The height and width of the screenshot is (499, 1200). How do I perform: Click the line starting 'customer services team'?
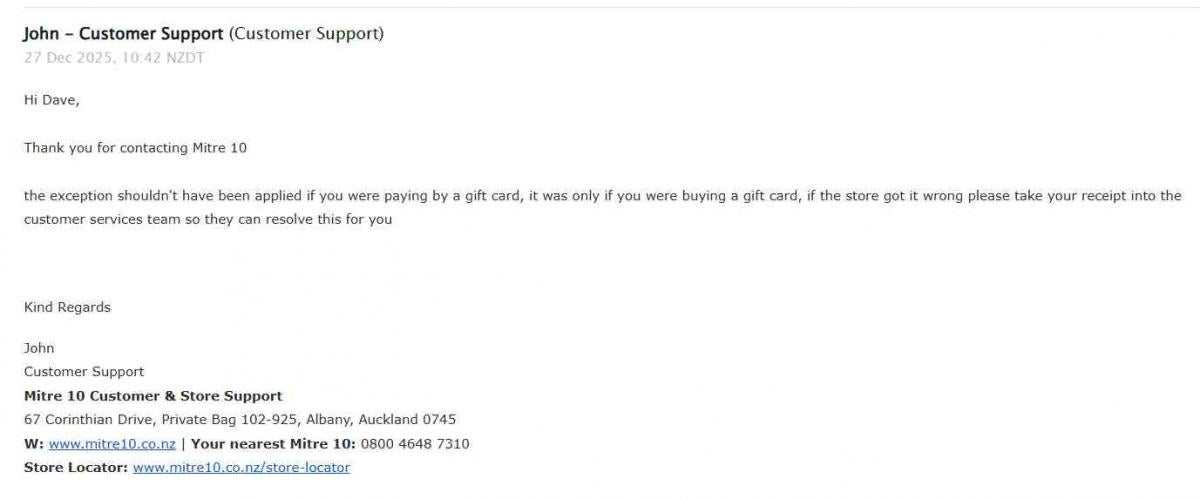click(x=208, y=219)
